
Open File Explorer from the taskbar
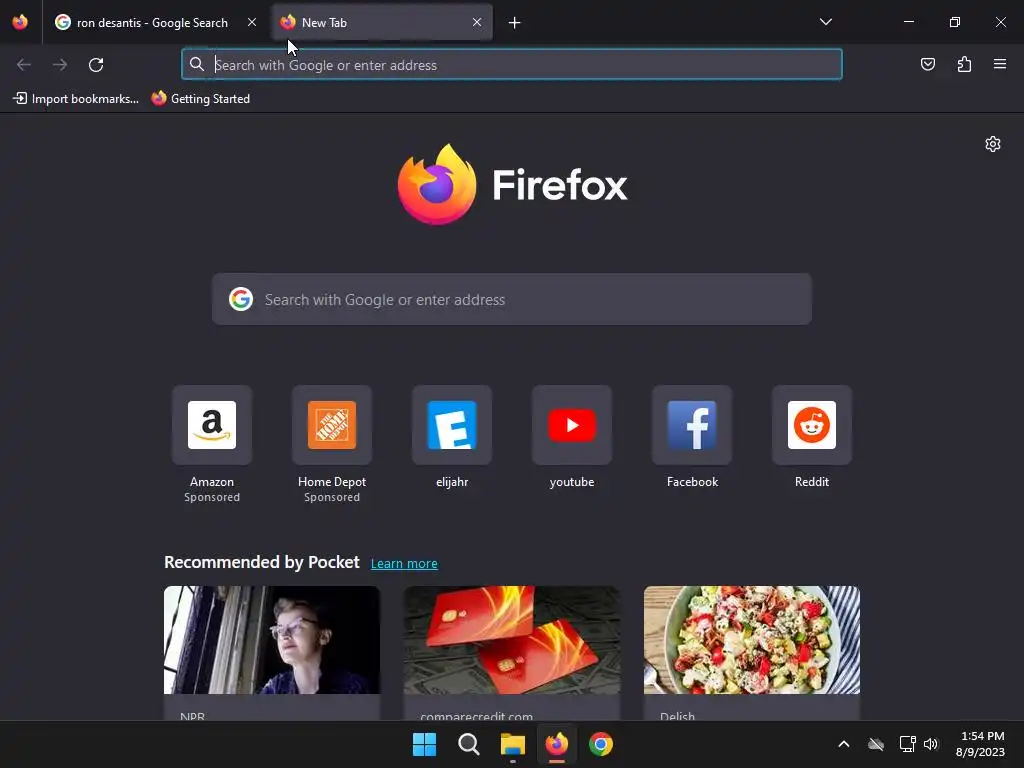pyautogui.click(x=513, y=744)
